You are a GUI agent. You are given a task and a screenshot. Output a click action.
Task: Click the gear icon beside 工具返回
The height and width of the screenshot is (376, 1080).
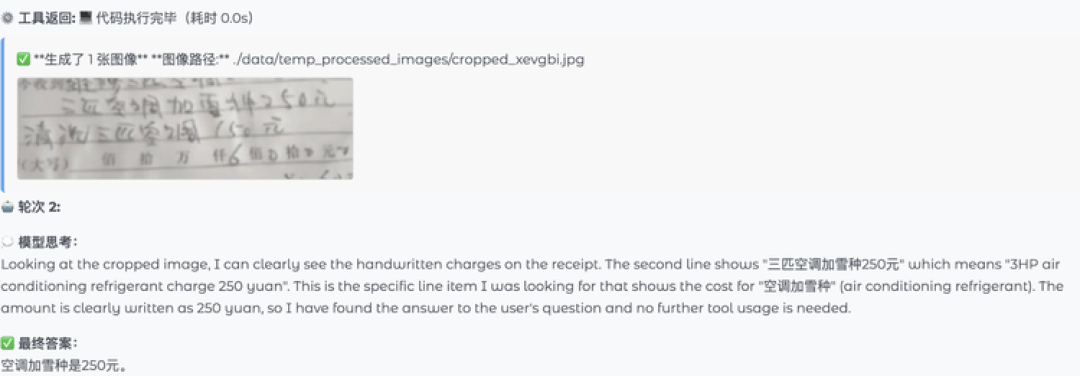8,19
